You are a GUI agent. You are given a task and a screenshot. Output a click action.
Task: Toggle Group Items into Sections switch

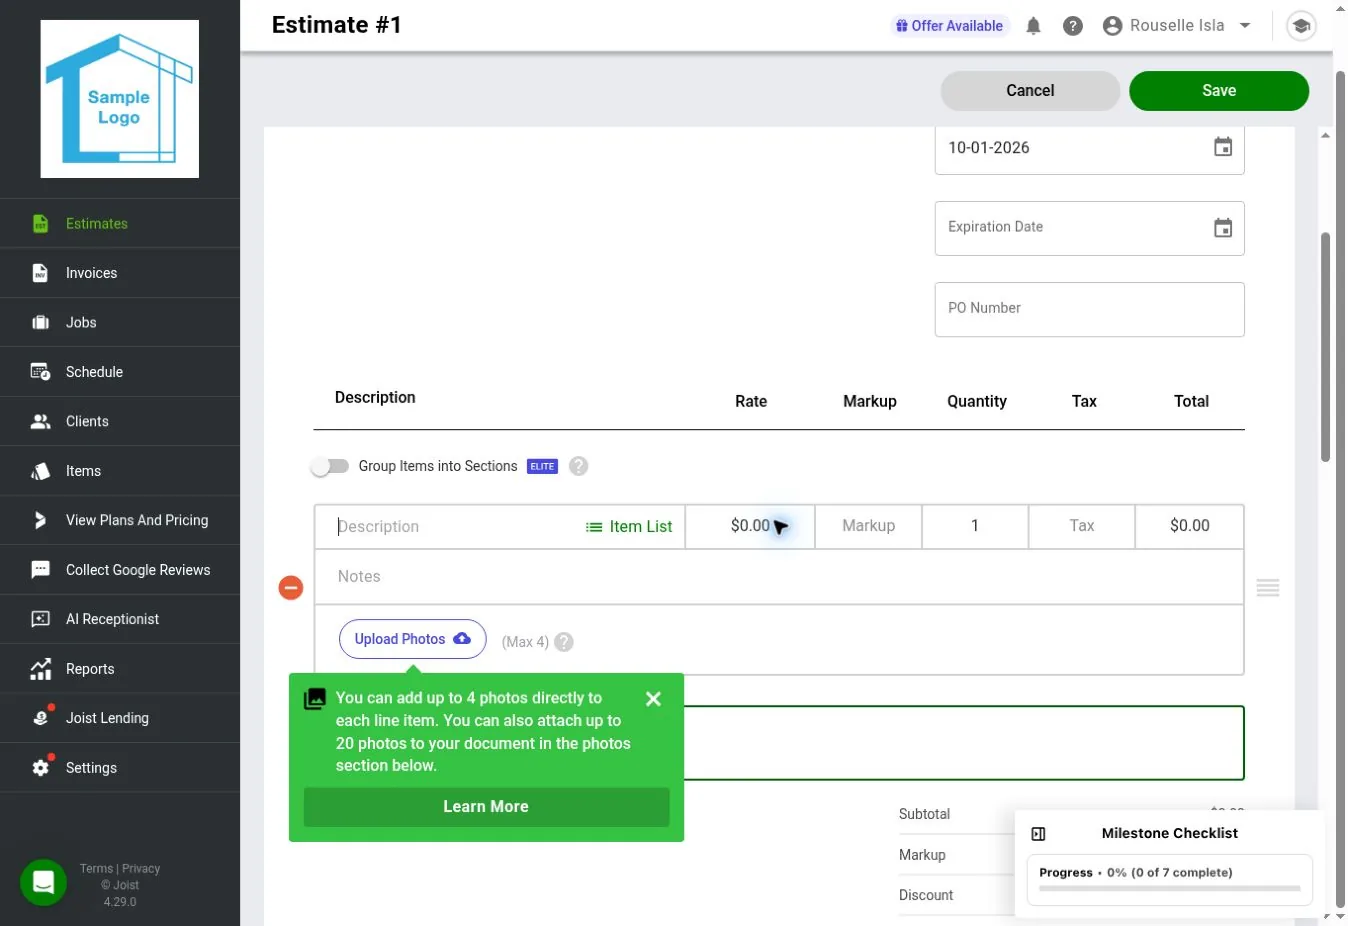coord(329,466)
